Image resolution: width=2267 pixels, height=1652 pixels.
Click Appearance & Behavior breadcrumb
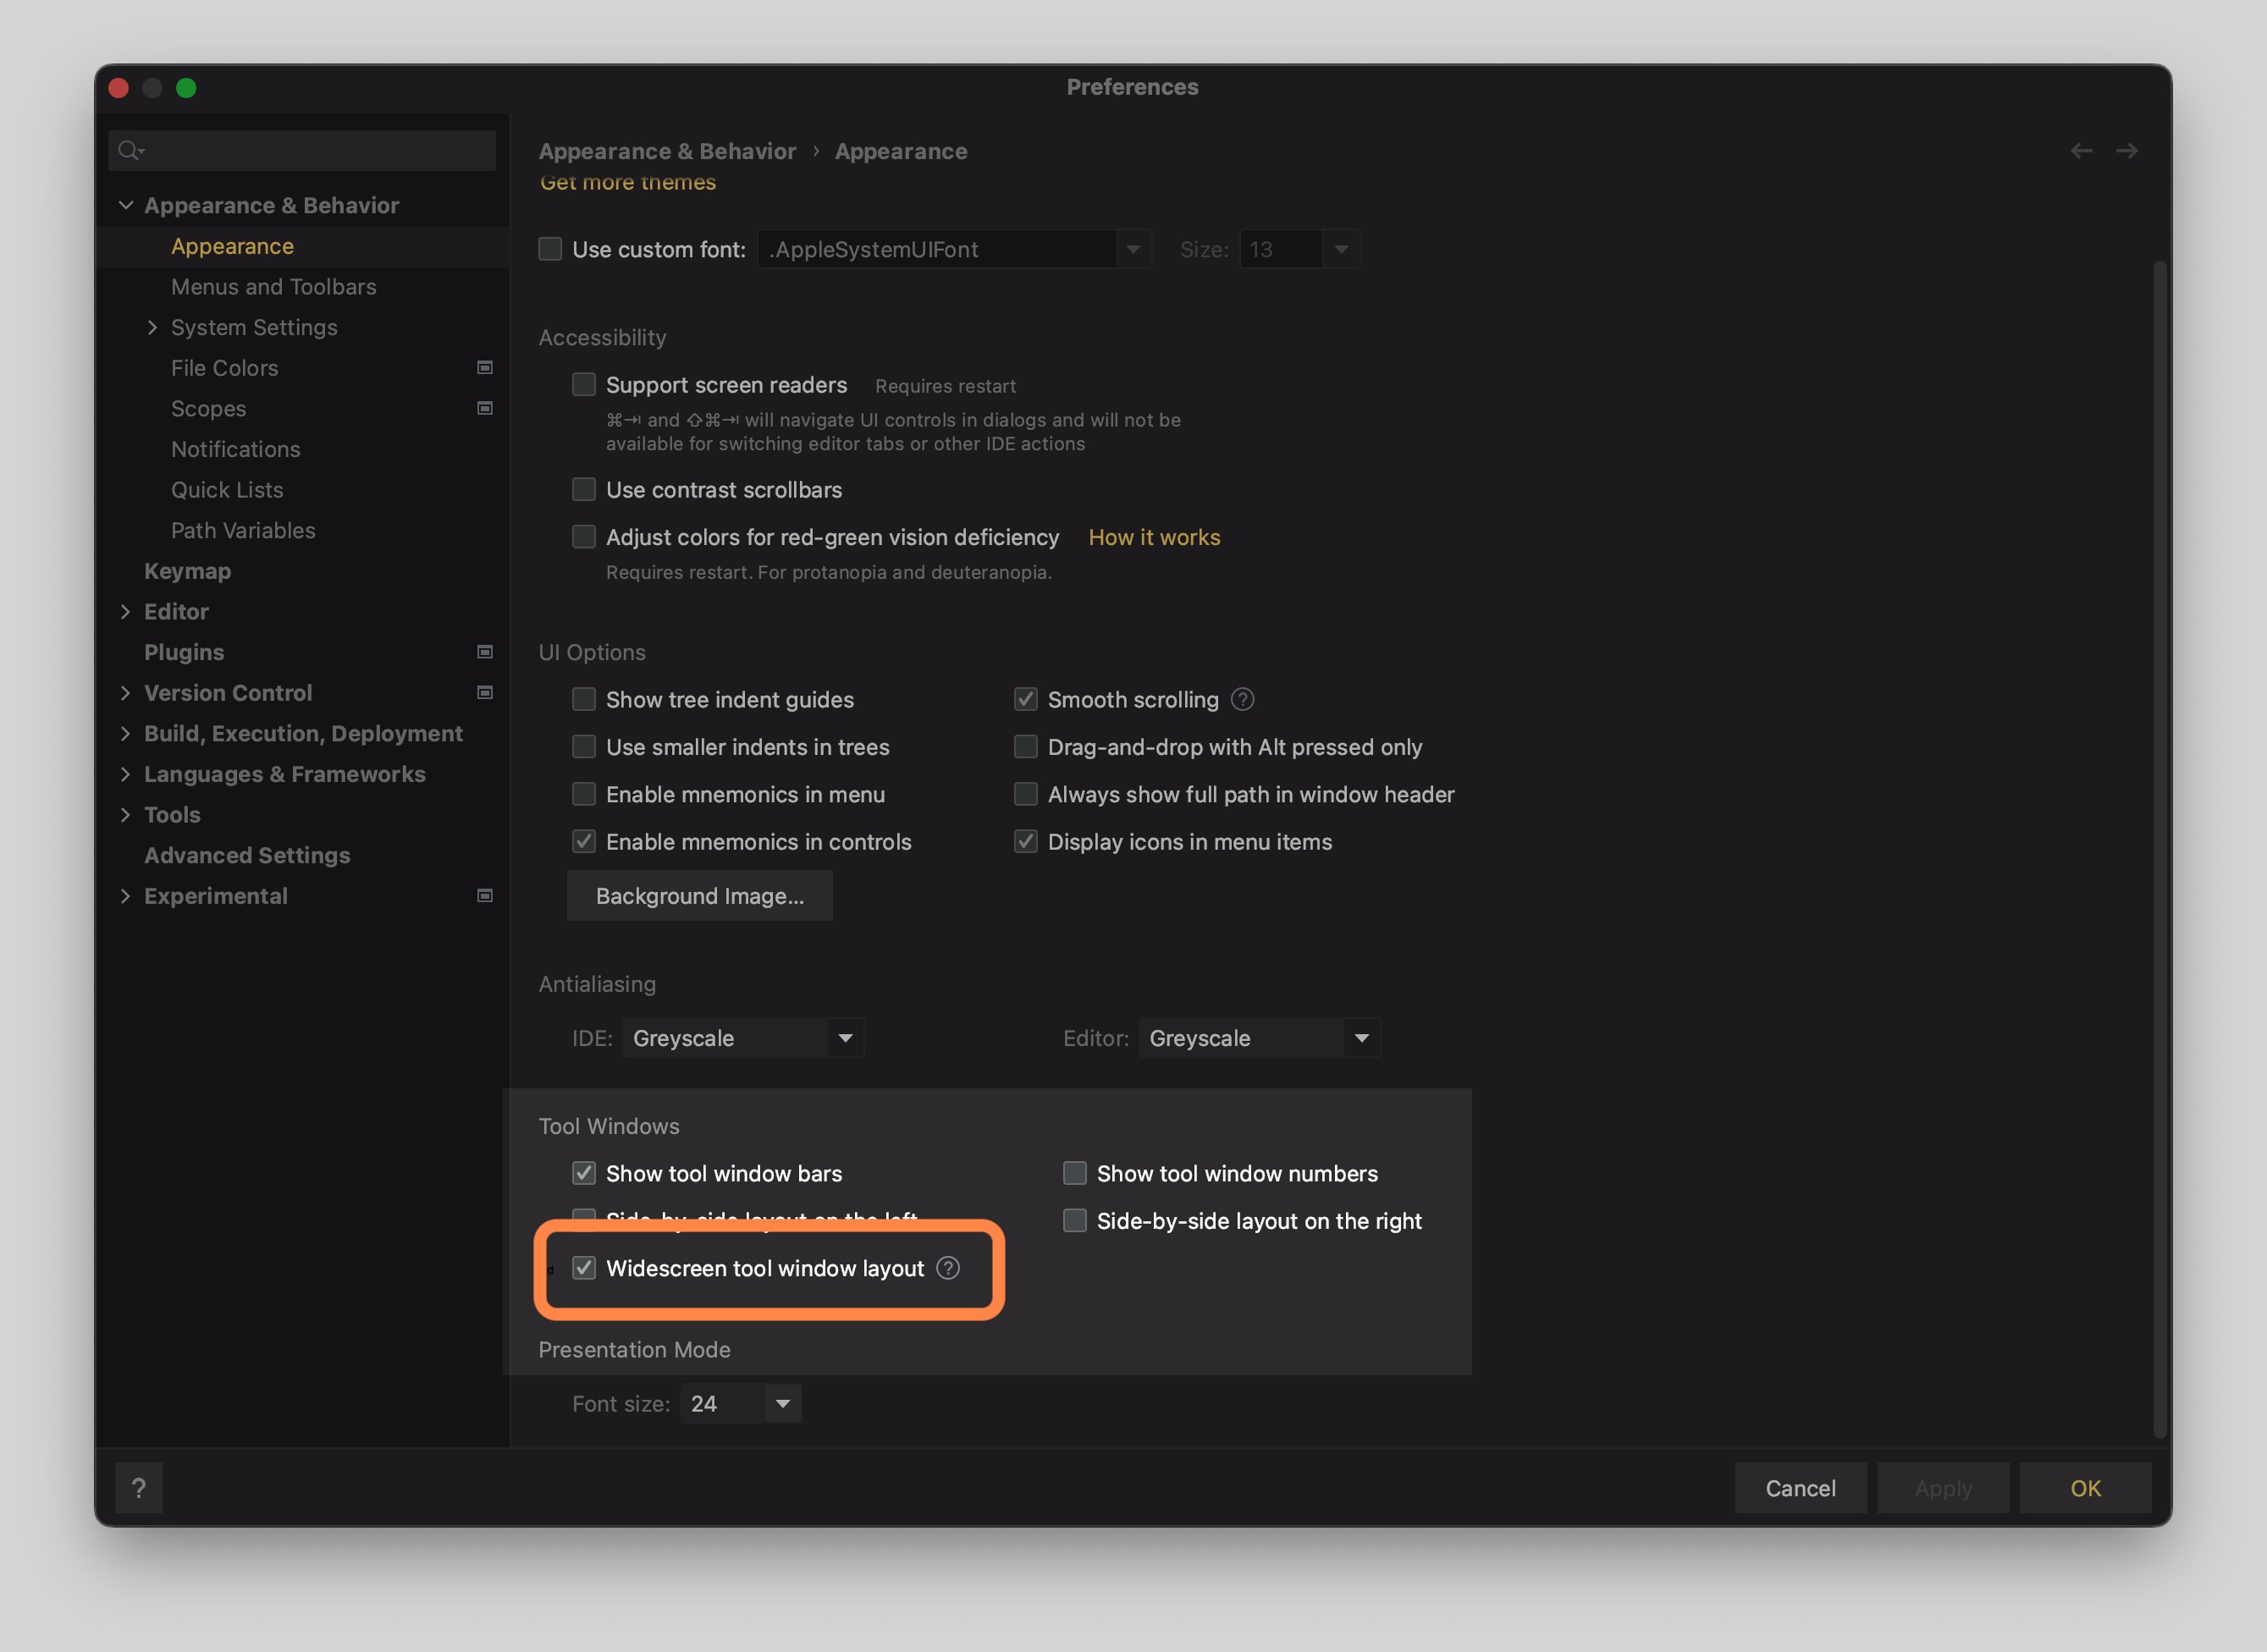point(667,151)
